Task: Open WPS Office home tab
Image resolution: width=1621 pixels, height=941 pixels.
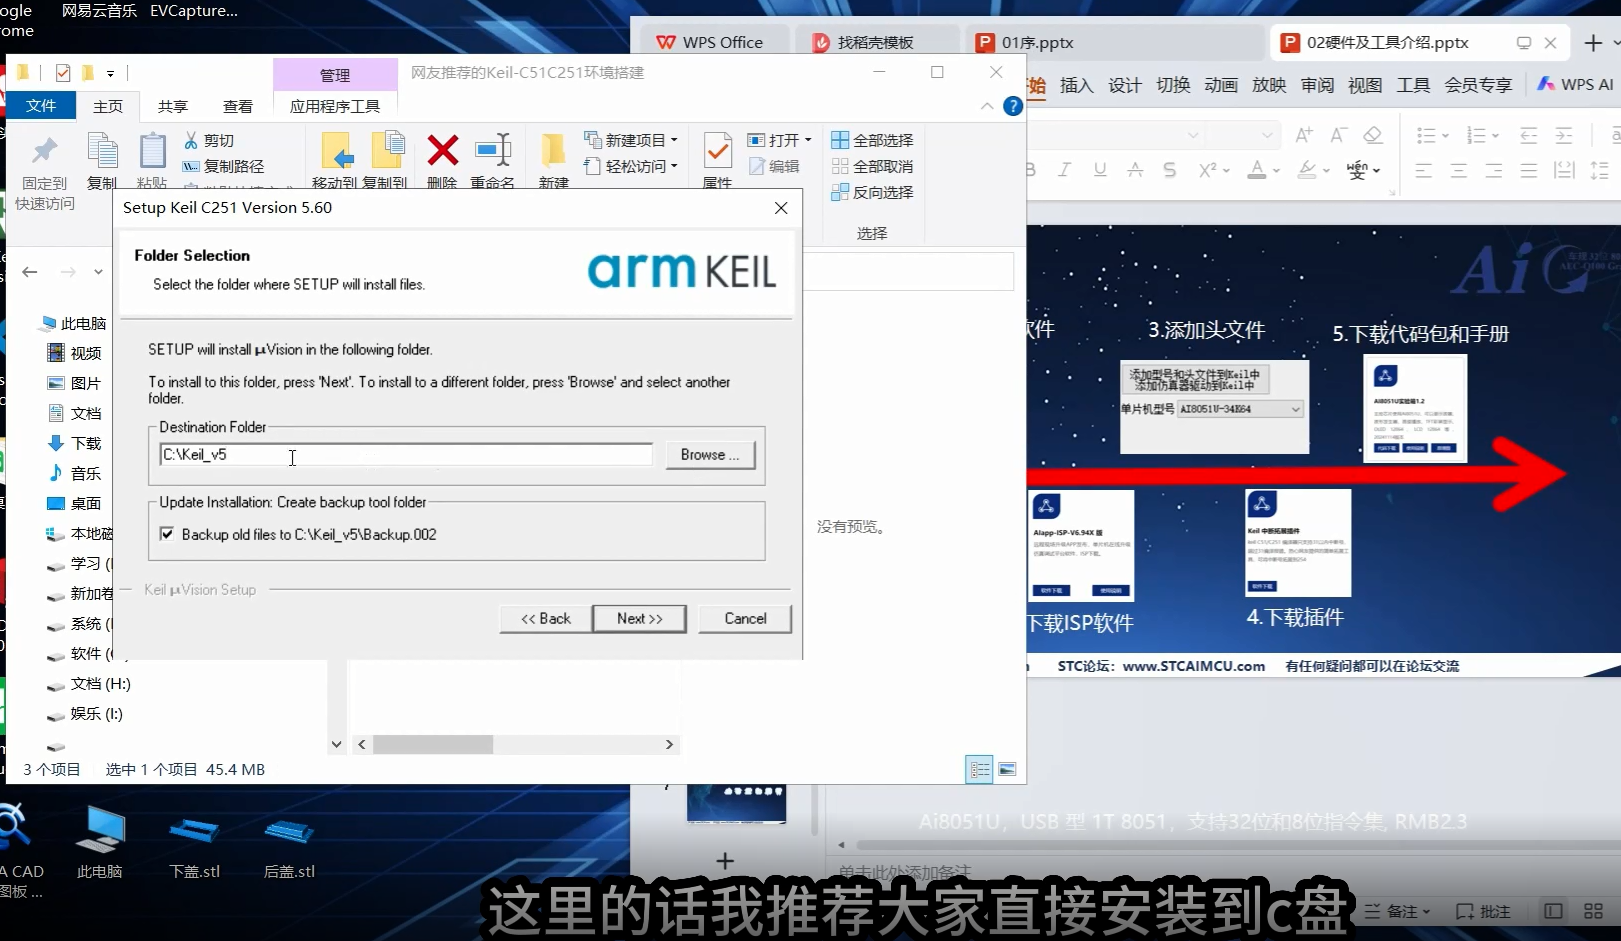Action: [x=709, y=42]
